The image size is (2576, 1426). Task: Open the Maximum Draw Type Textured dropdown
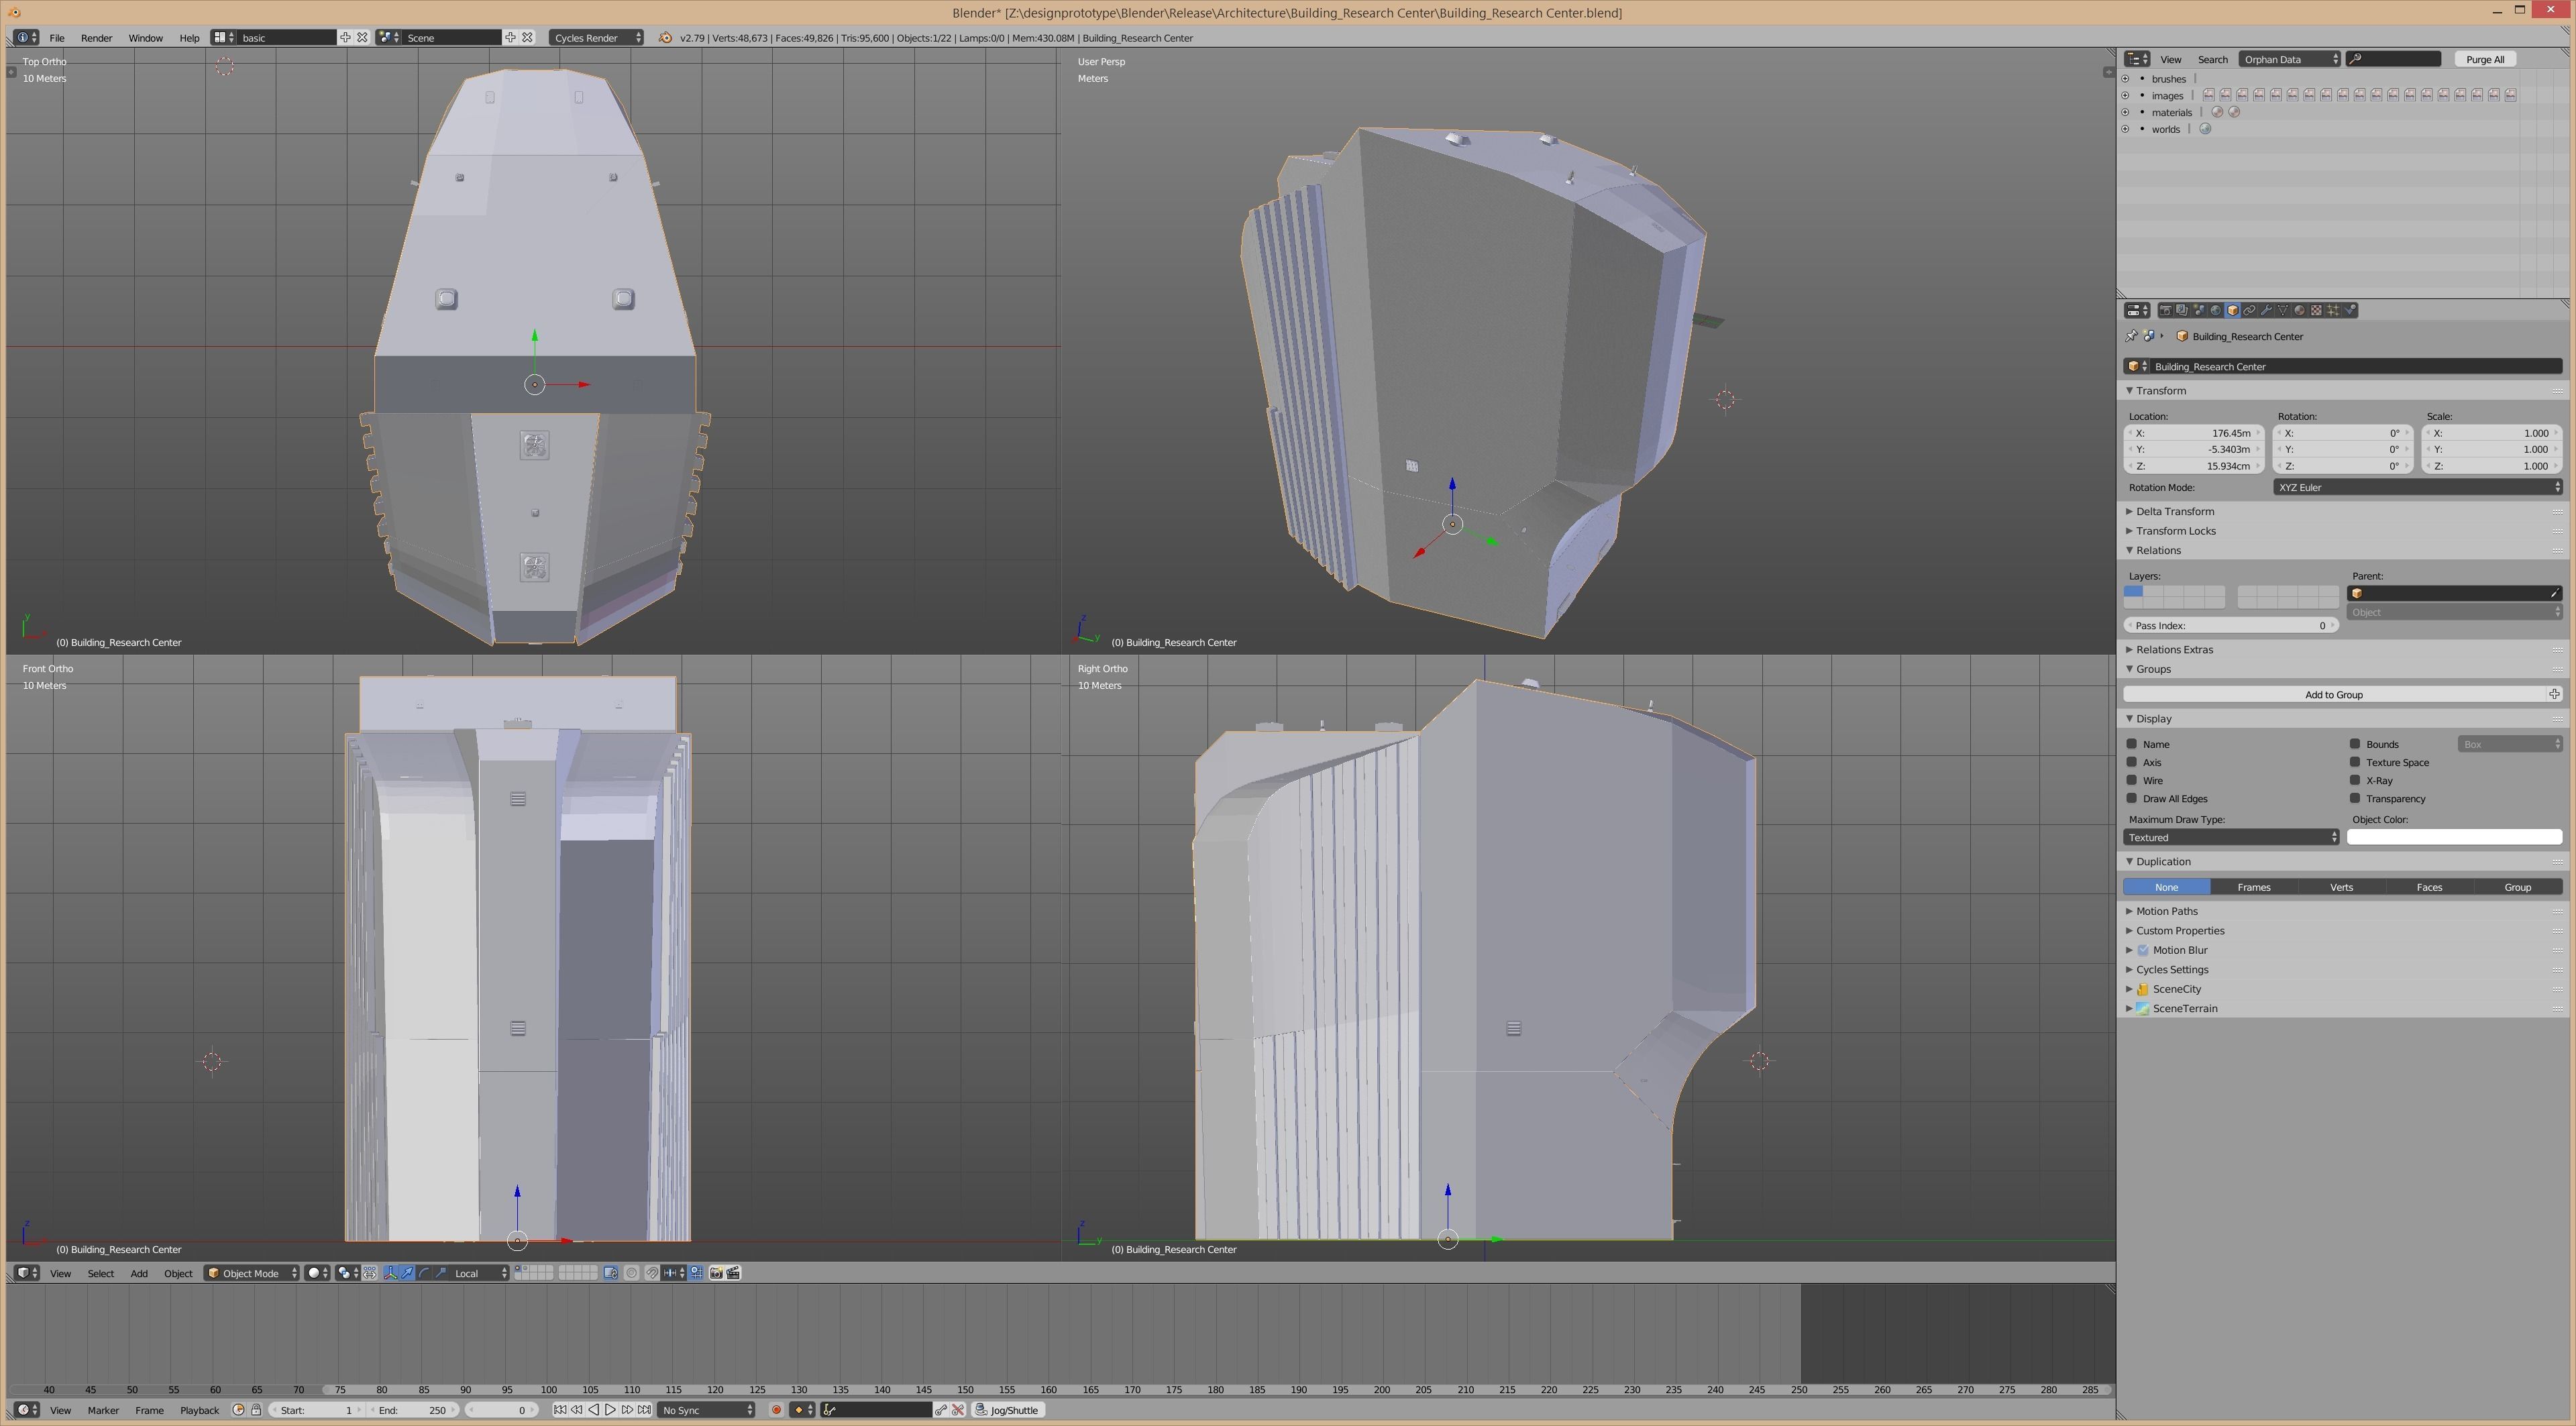tap(2231, 837)
